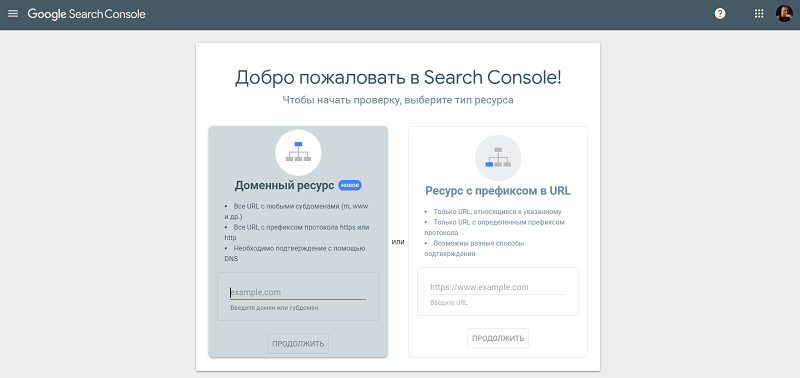Click the bullet "Все URL с префиксом протокола https"
800x378 pixels.
296,232
